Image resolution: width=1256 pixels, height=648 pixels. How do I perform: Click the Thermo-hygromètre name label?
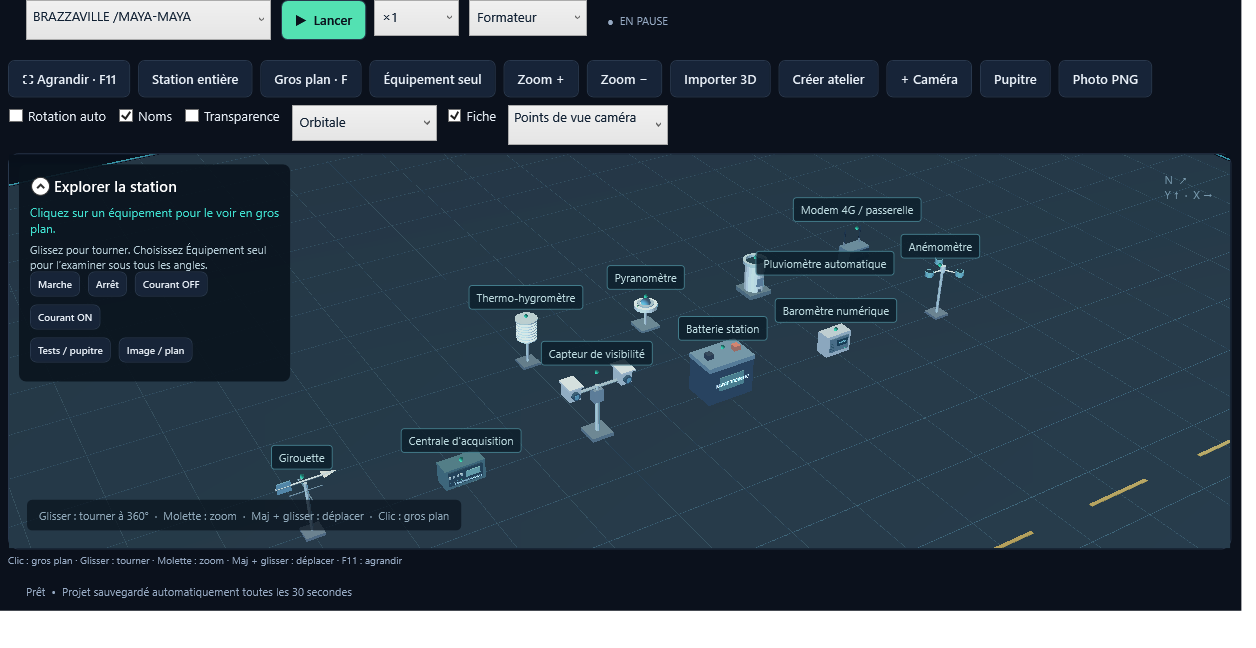[526, 298]
